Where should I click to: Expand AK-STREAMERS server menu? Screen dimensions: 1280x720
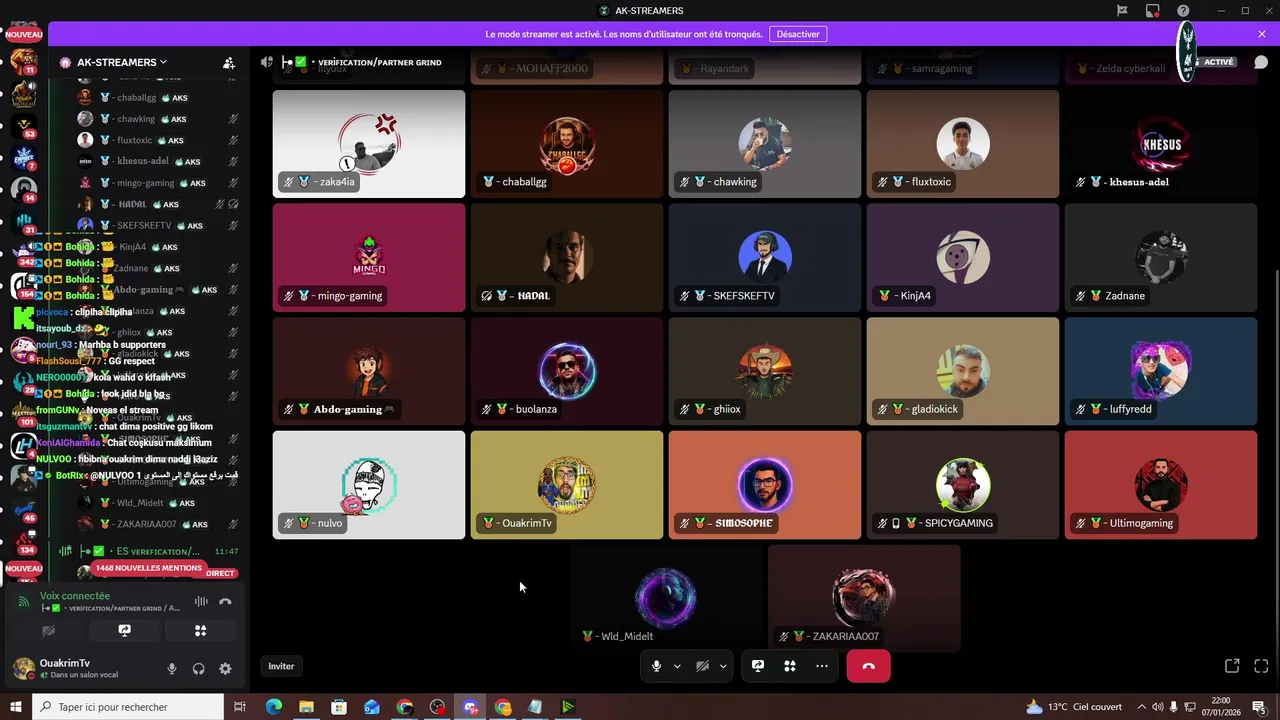[x=122, y=62]
